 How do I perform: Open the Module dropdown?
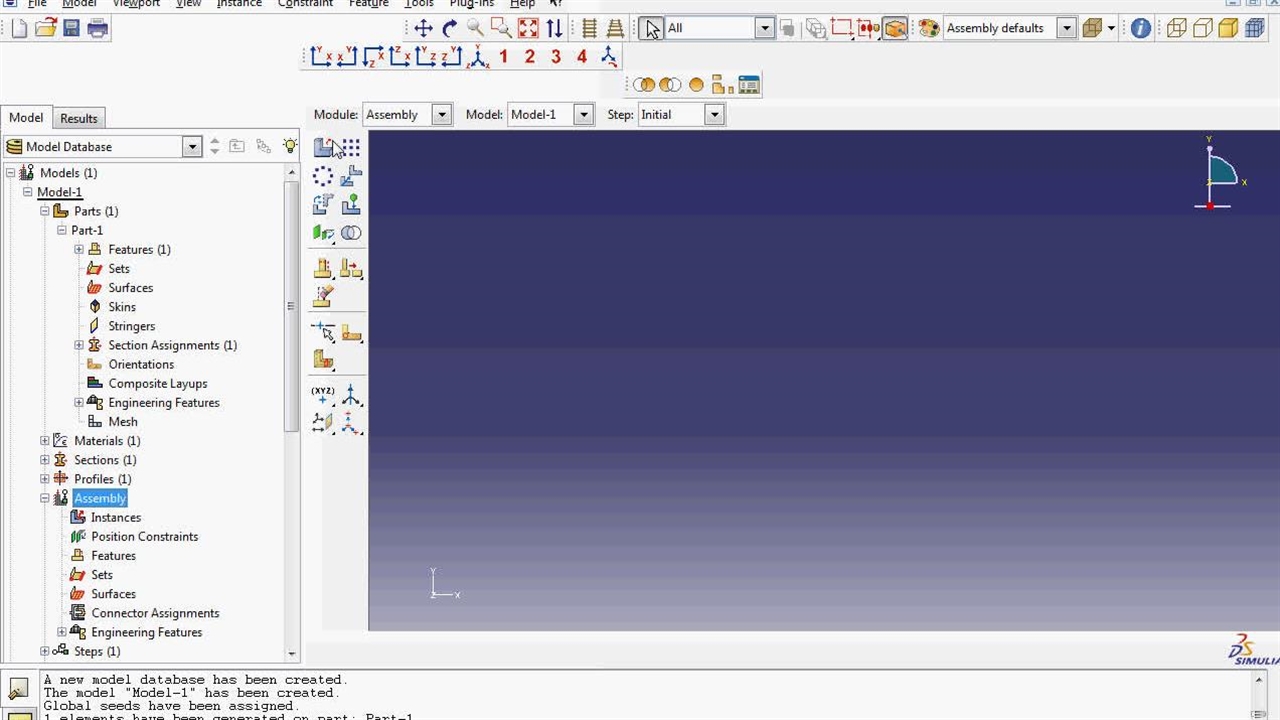[441, 115]
